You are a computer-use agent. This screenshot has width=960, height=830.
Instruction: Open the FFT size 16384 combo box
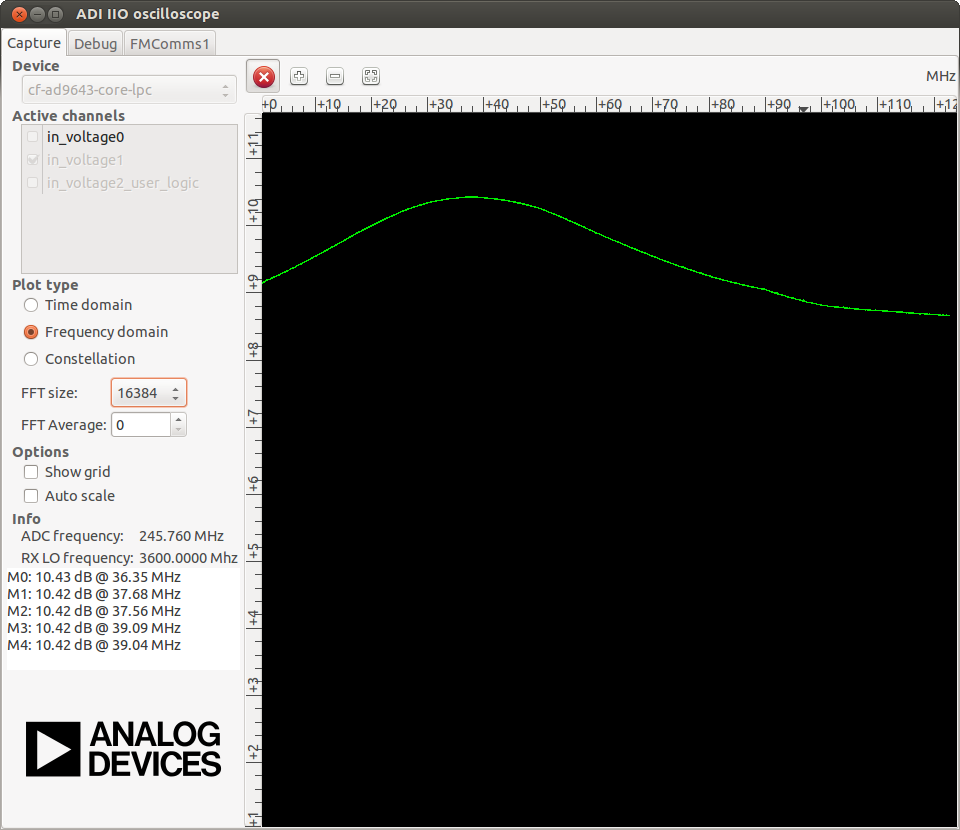[149, 393]
